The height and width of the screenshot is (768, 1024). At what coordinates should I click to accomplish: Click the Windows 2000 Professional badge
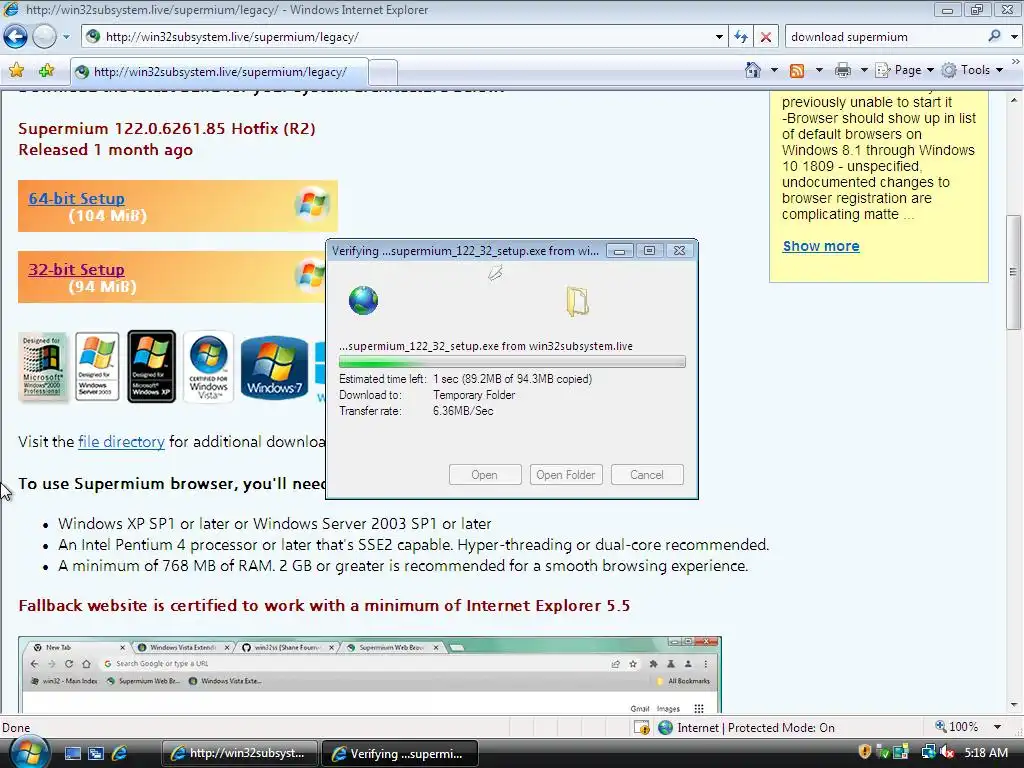click(43, 366)
